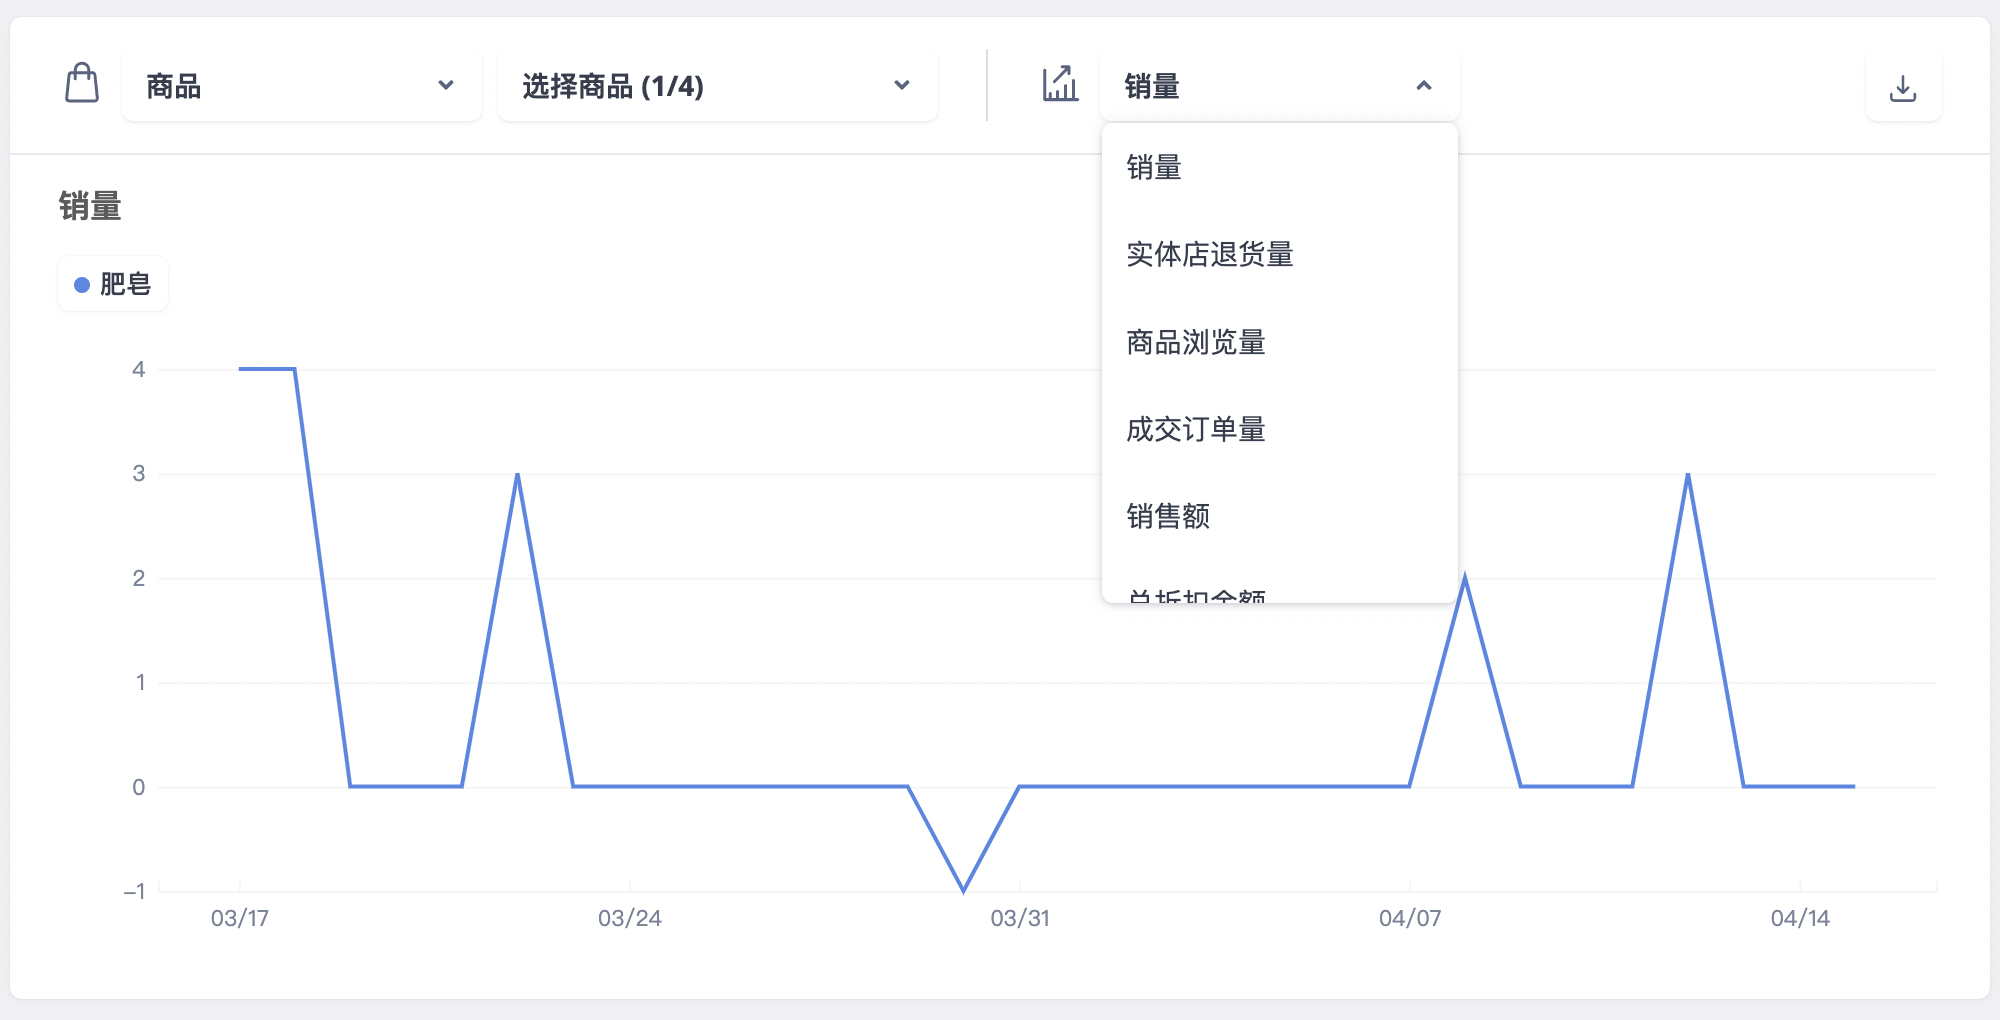Screen dimensions: 2000x1020
Task: Click the chevron on 选择商品 (1/4) dropdown
Action: pos(902,86)
